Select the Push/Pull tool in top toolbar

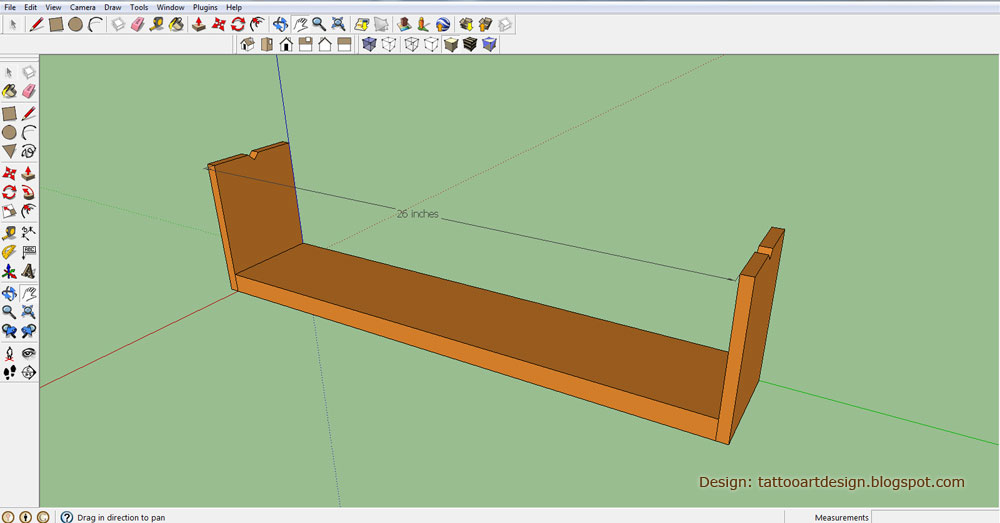(x=199, y=24)
